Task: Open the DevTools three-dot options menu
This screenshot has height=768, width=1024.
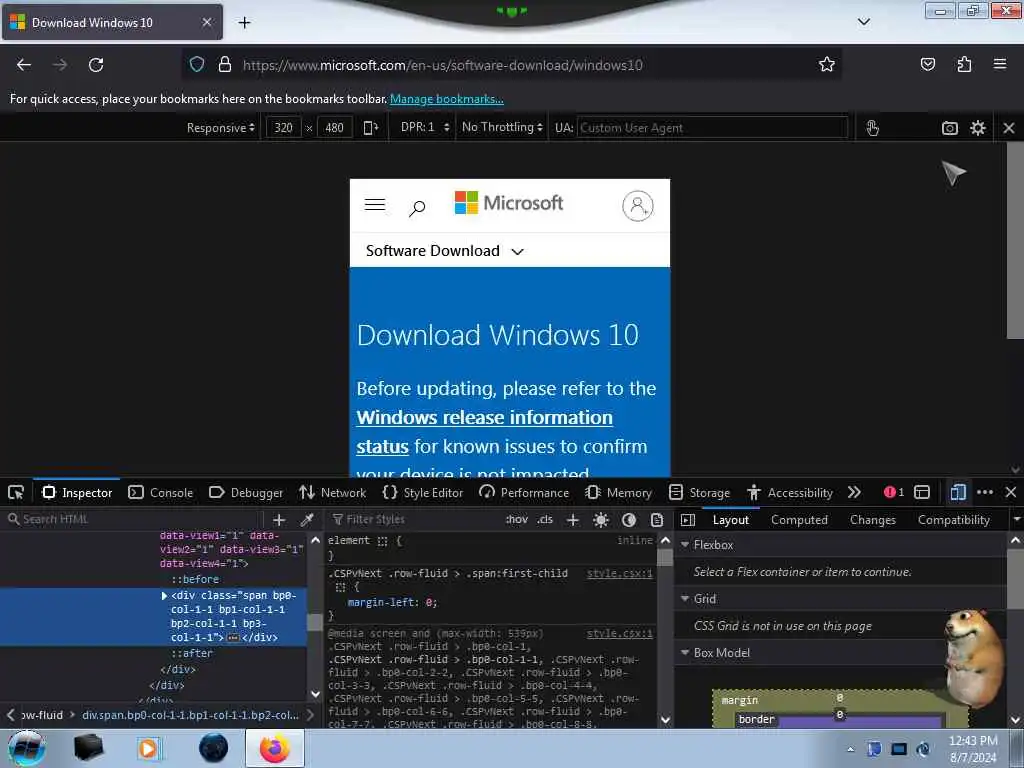Action: click(x=985, y=492)
